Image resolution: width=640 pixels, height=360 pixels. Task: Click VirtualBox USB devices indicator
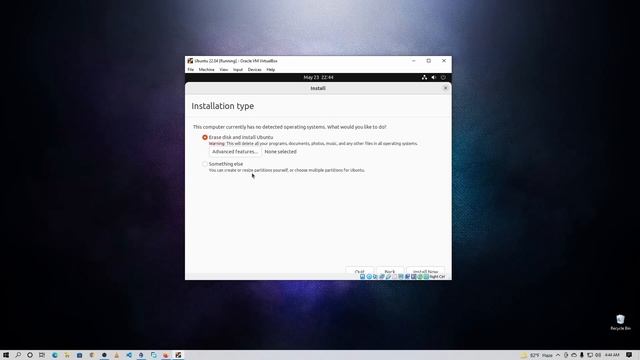tap(388, 277)
